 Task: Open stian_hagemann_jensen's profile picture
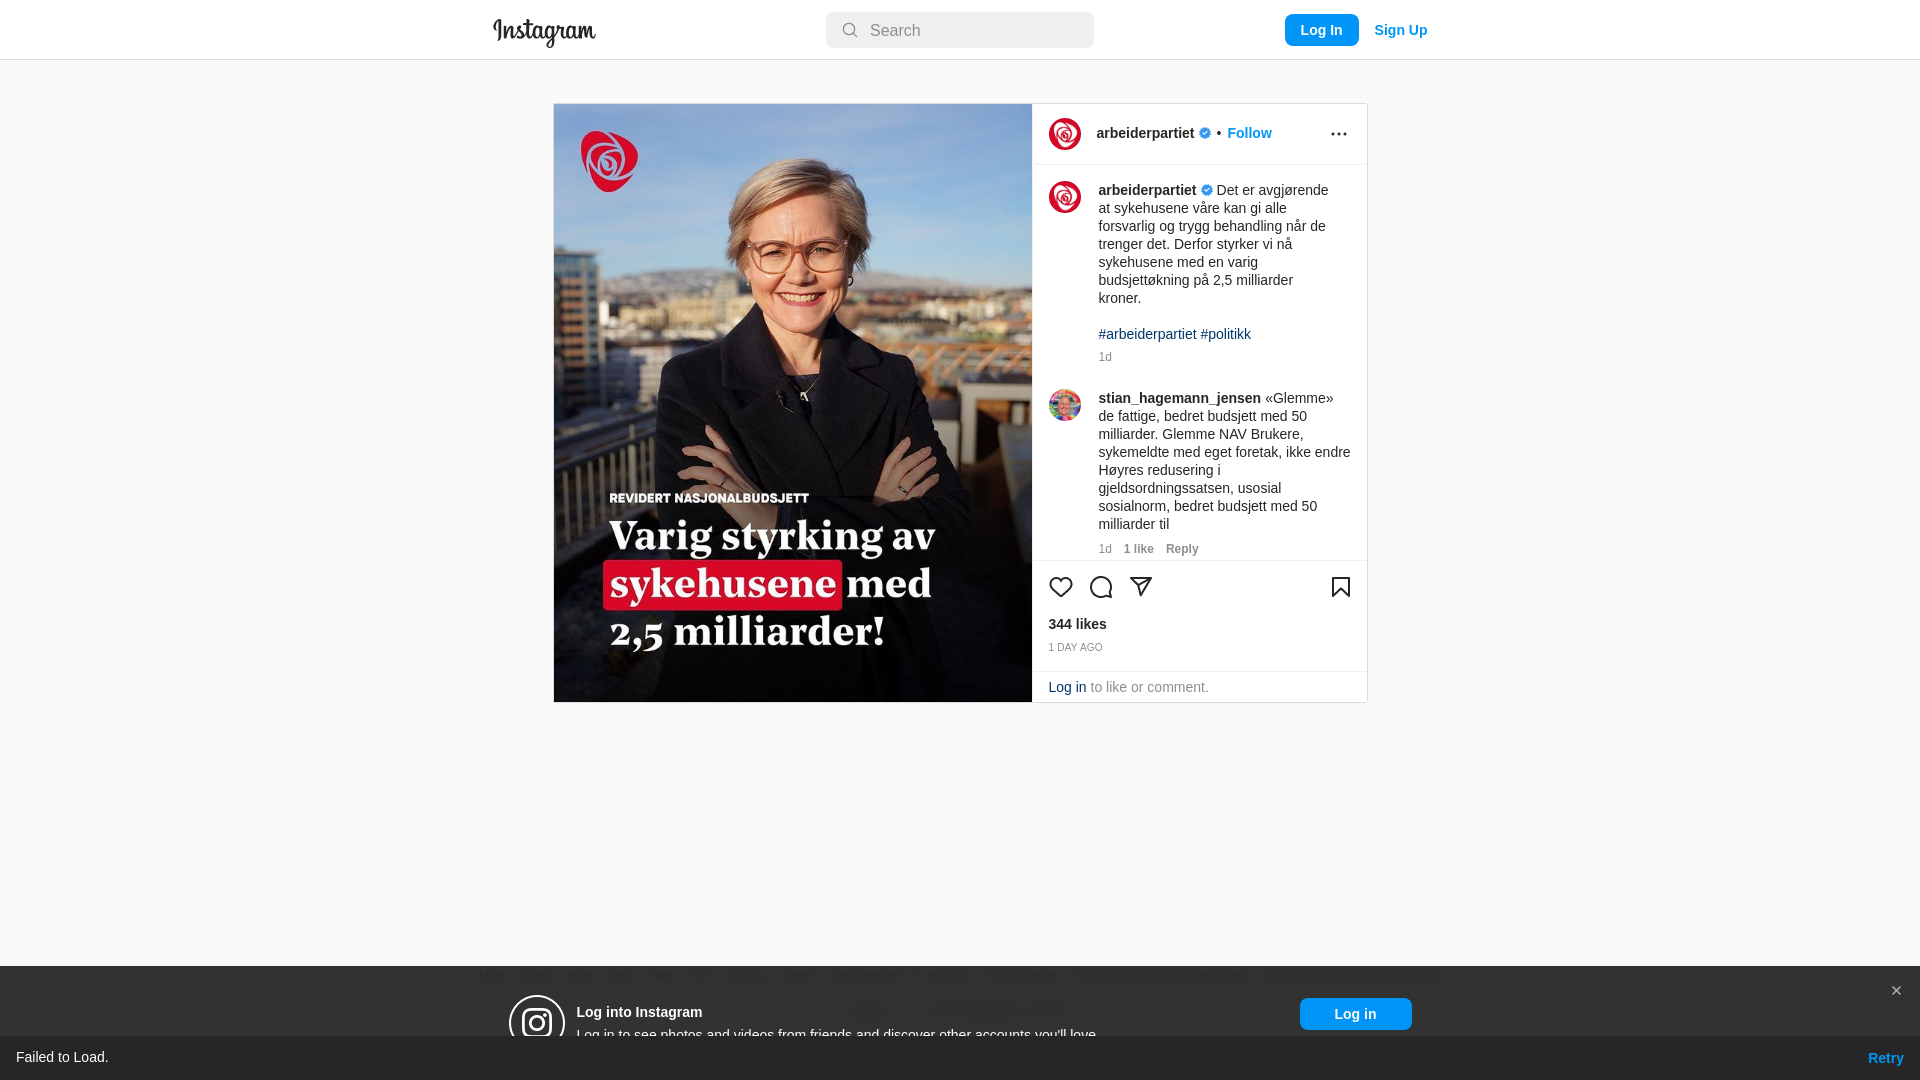[x=1065, y=405]
